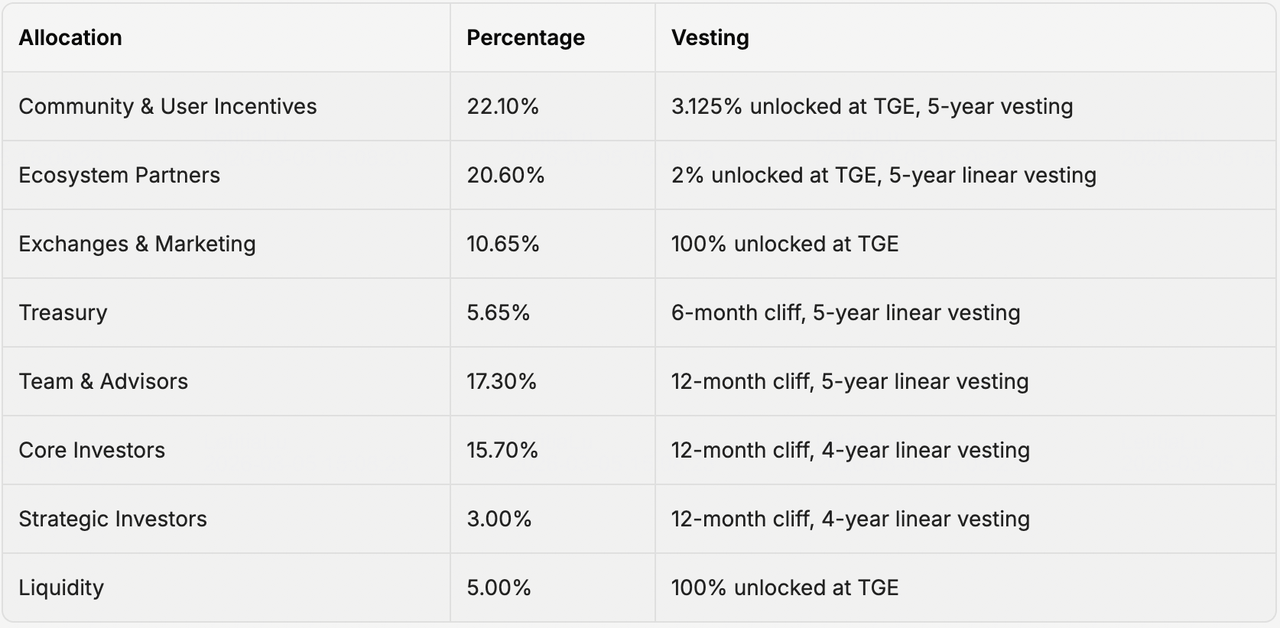
Task: Click the Vesting column header
Action: pyautogui.click(x=709, y=38)
